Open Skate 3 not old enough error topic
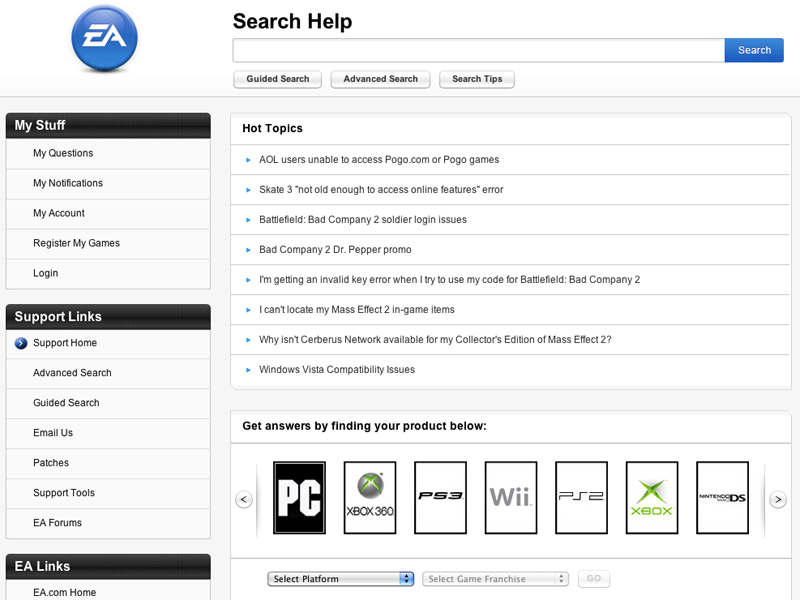The height and width of the screenshot is (600, 800). coord(381,190)
